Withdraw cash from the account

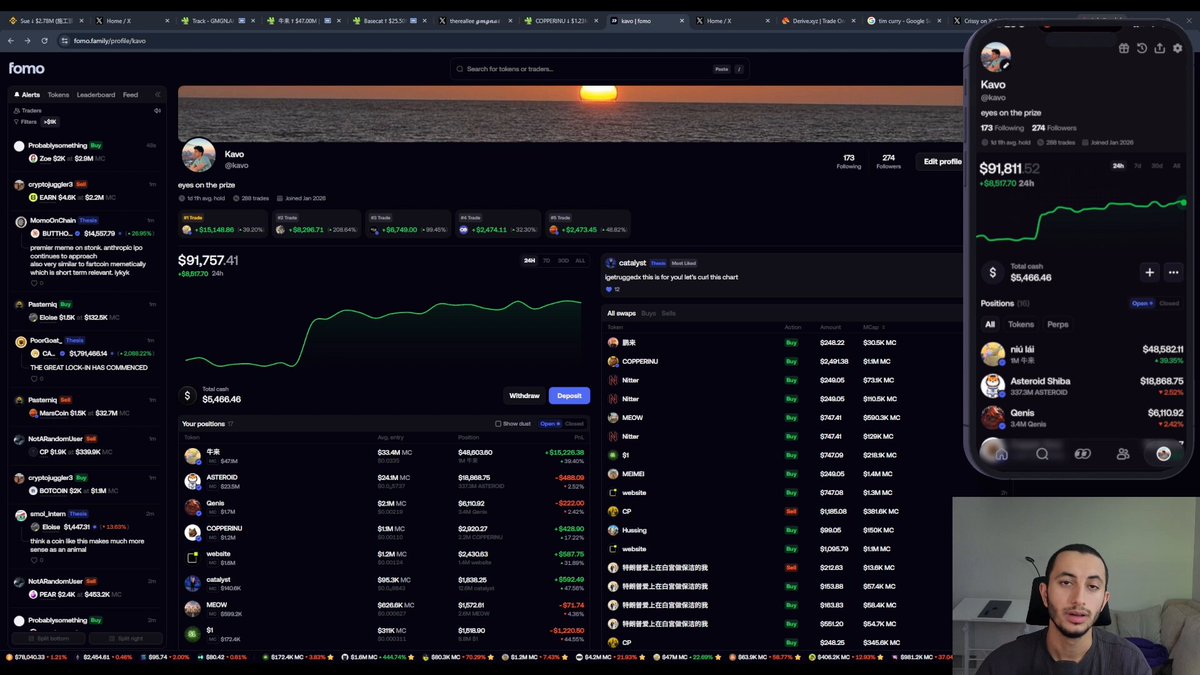pos(524,396)
